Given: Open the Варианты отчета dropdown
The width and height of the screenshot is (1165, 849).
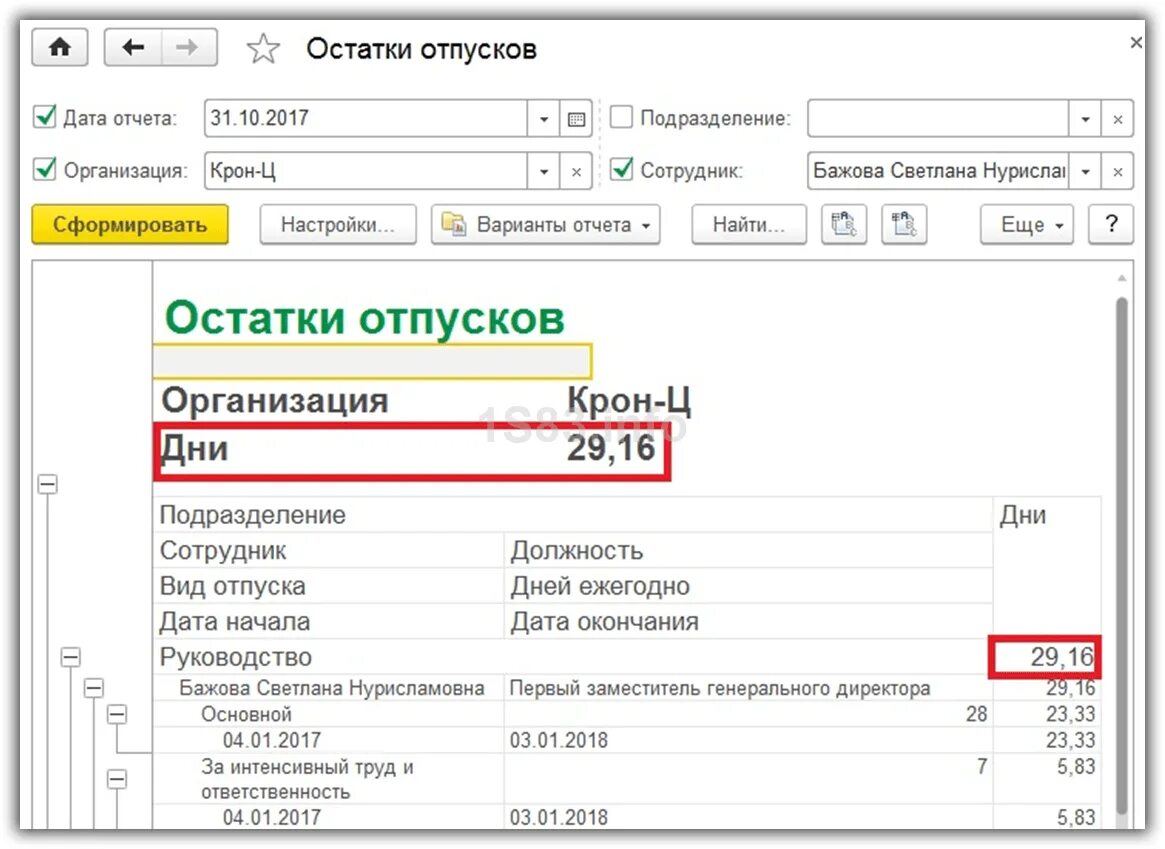Looking at the screenshot, I should (545, 224).
